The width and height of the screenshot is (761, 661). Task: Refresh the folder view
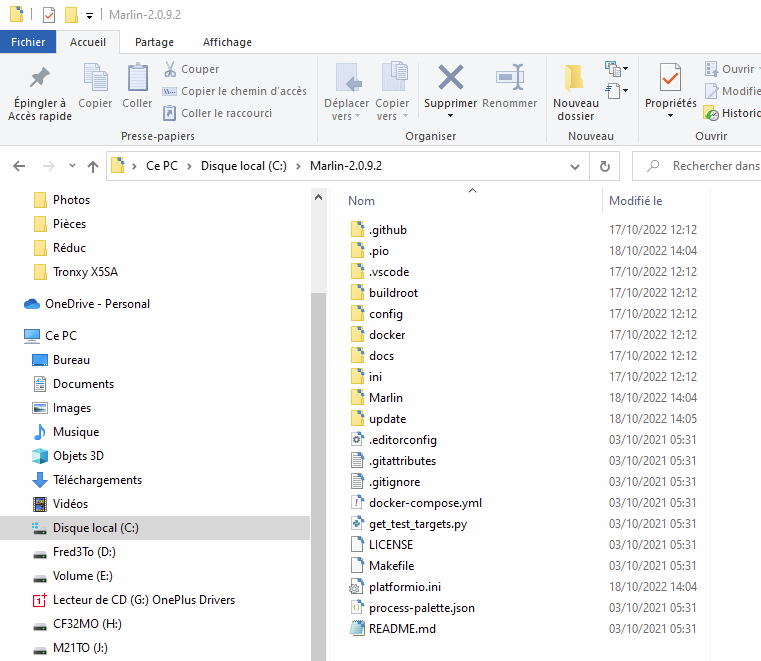(x=605, y=166)
